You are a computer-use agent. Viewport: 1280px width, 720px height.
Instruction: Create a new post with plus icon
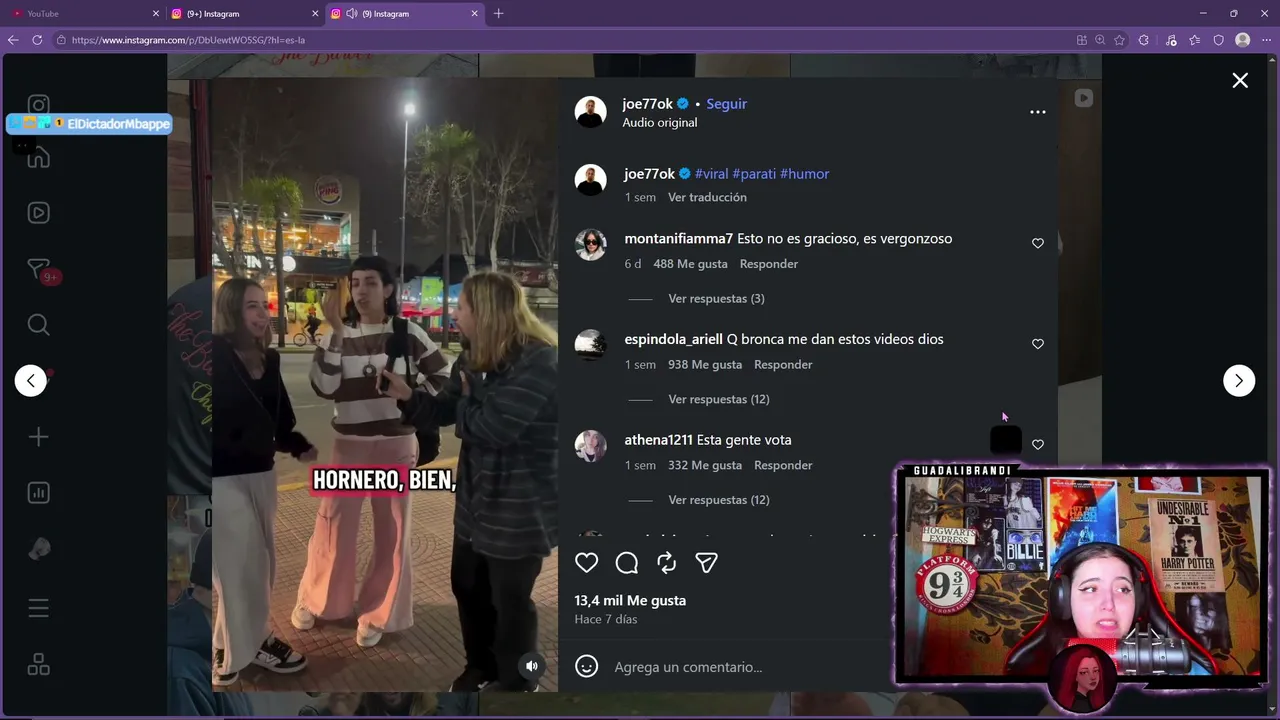coord(39,437)
